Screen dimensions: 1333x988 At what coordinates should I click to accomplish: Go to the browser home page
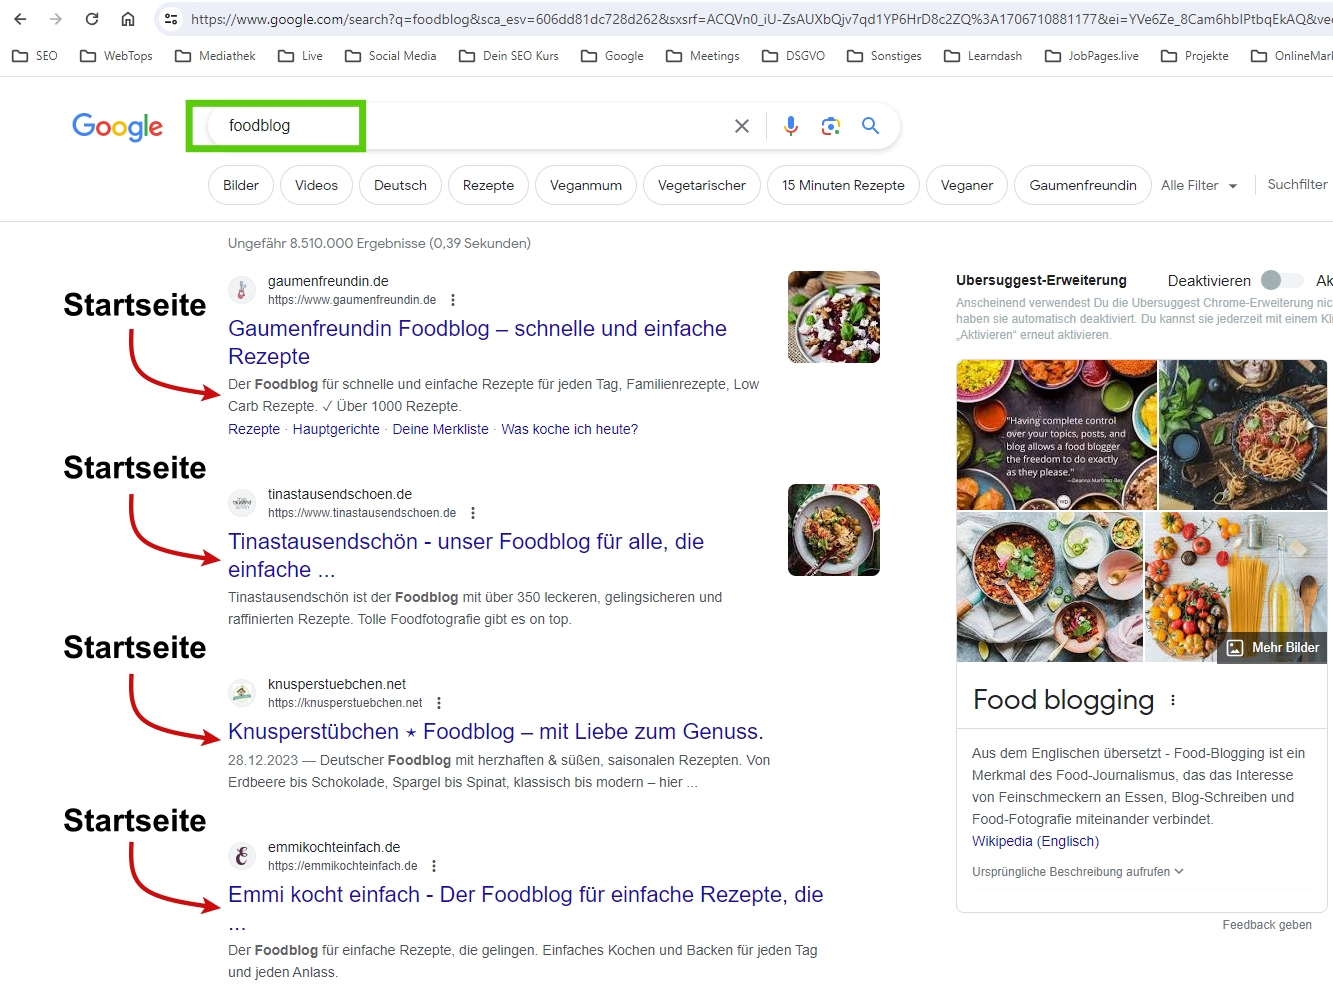pyautogui.click(x=128, y=17)
